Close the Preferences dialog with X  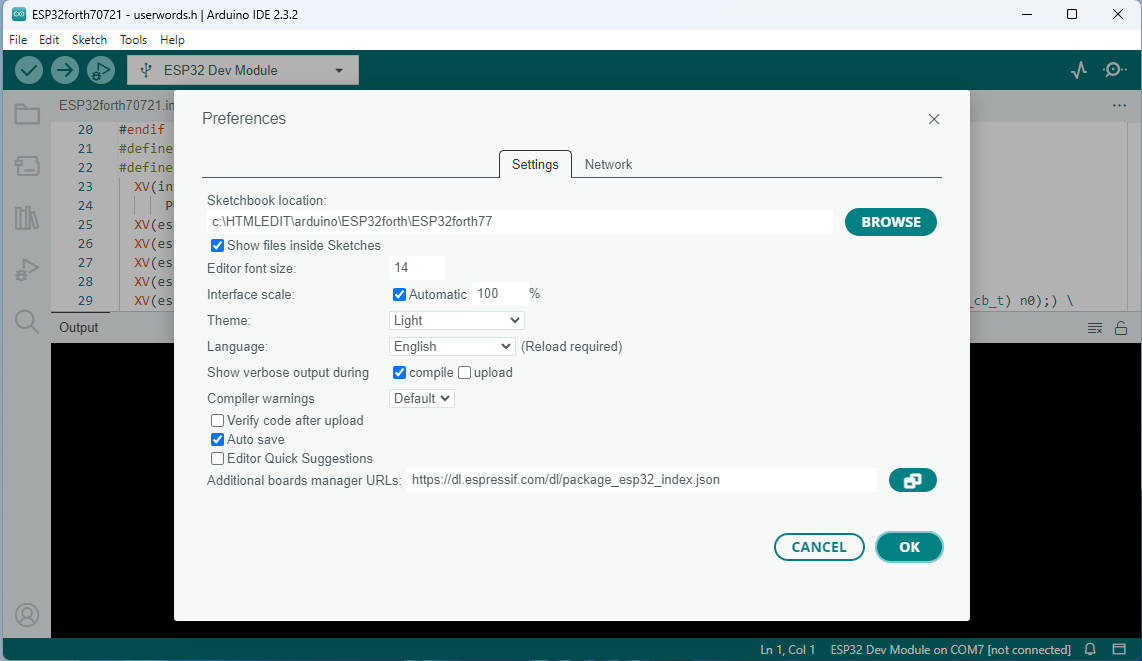click(934, 119)
